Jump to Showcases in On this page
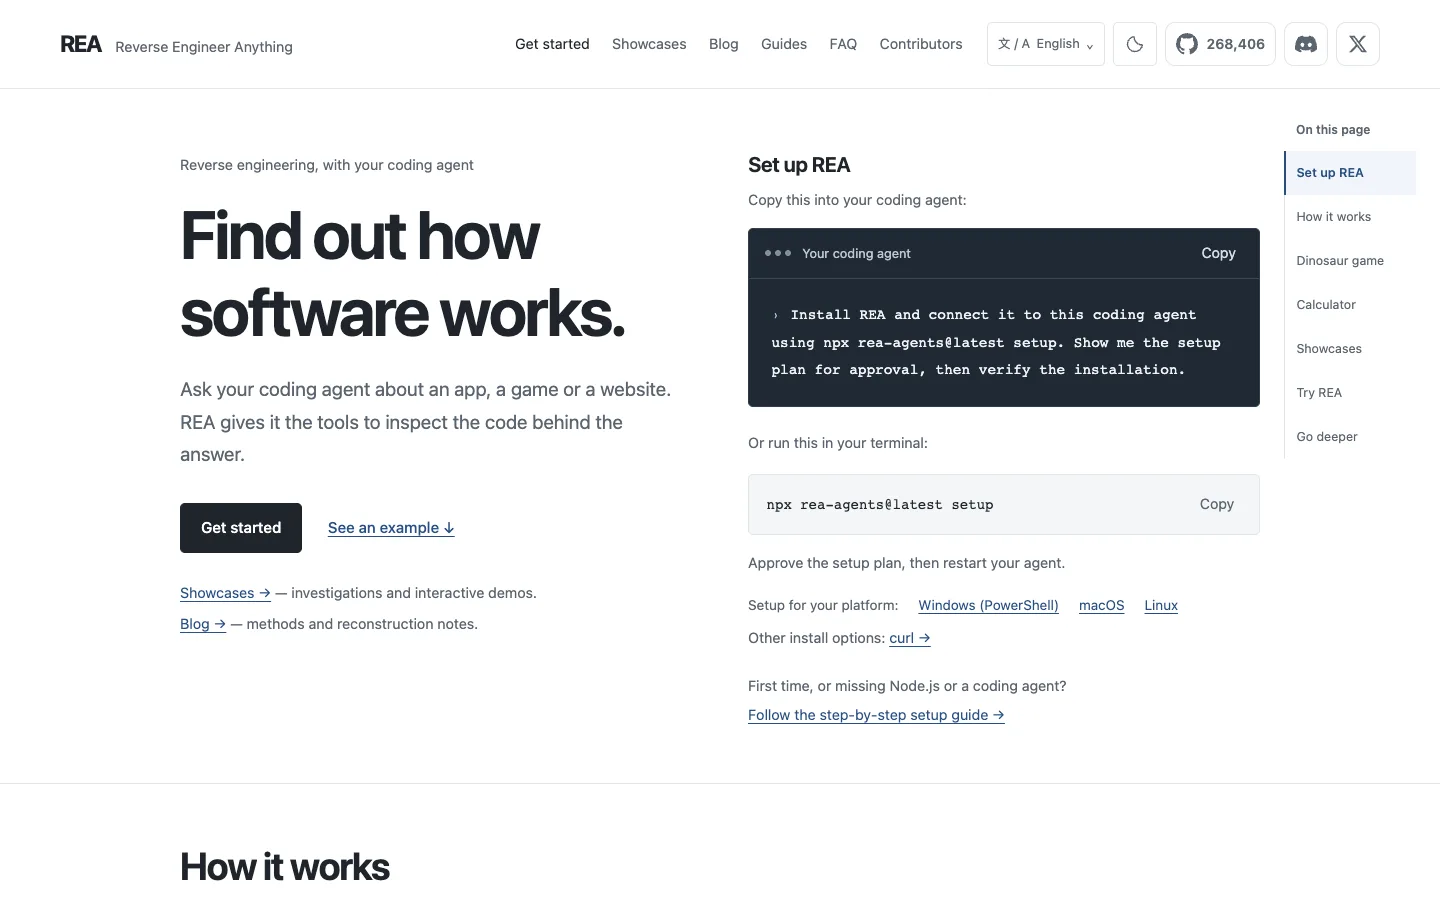The image size is (1440, 900). coord(1350,349)
